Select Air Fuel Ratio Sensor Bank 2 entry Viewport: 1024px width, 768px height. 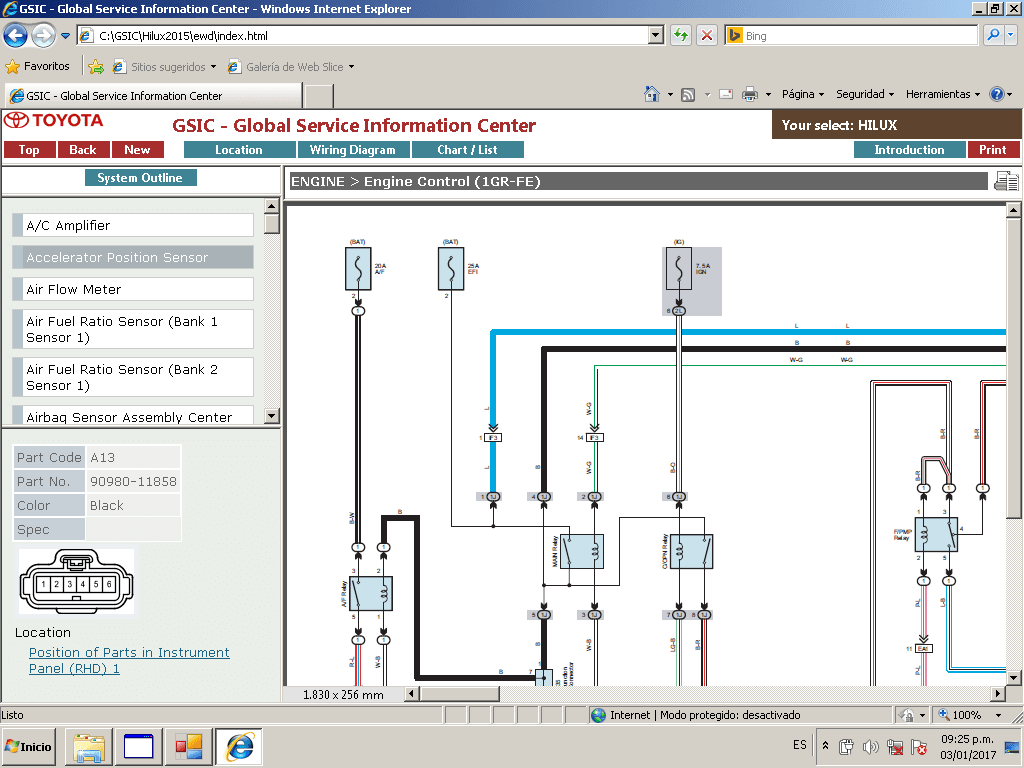coord(133,377)
